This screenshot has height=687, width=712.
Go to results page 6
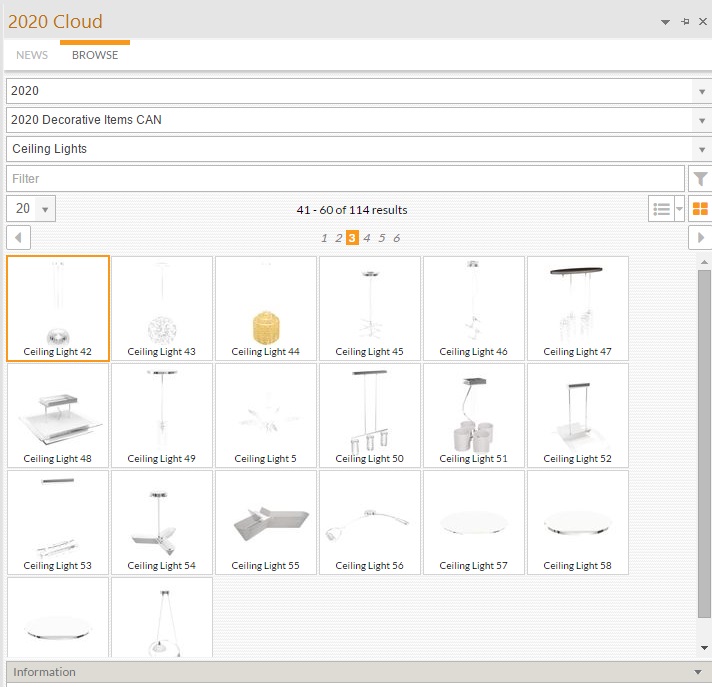[x=396, y=238]
